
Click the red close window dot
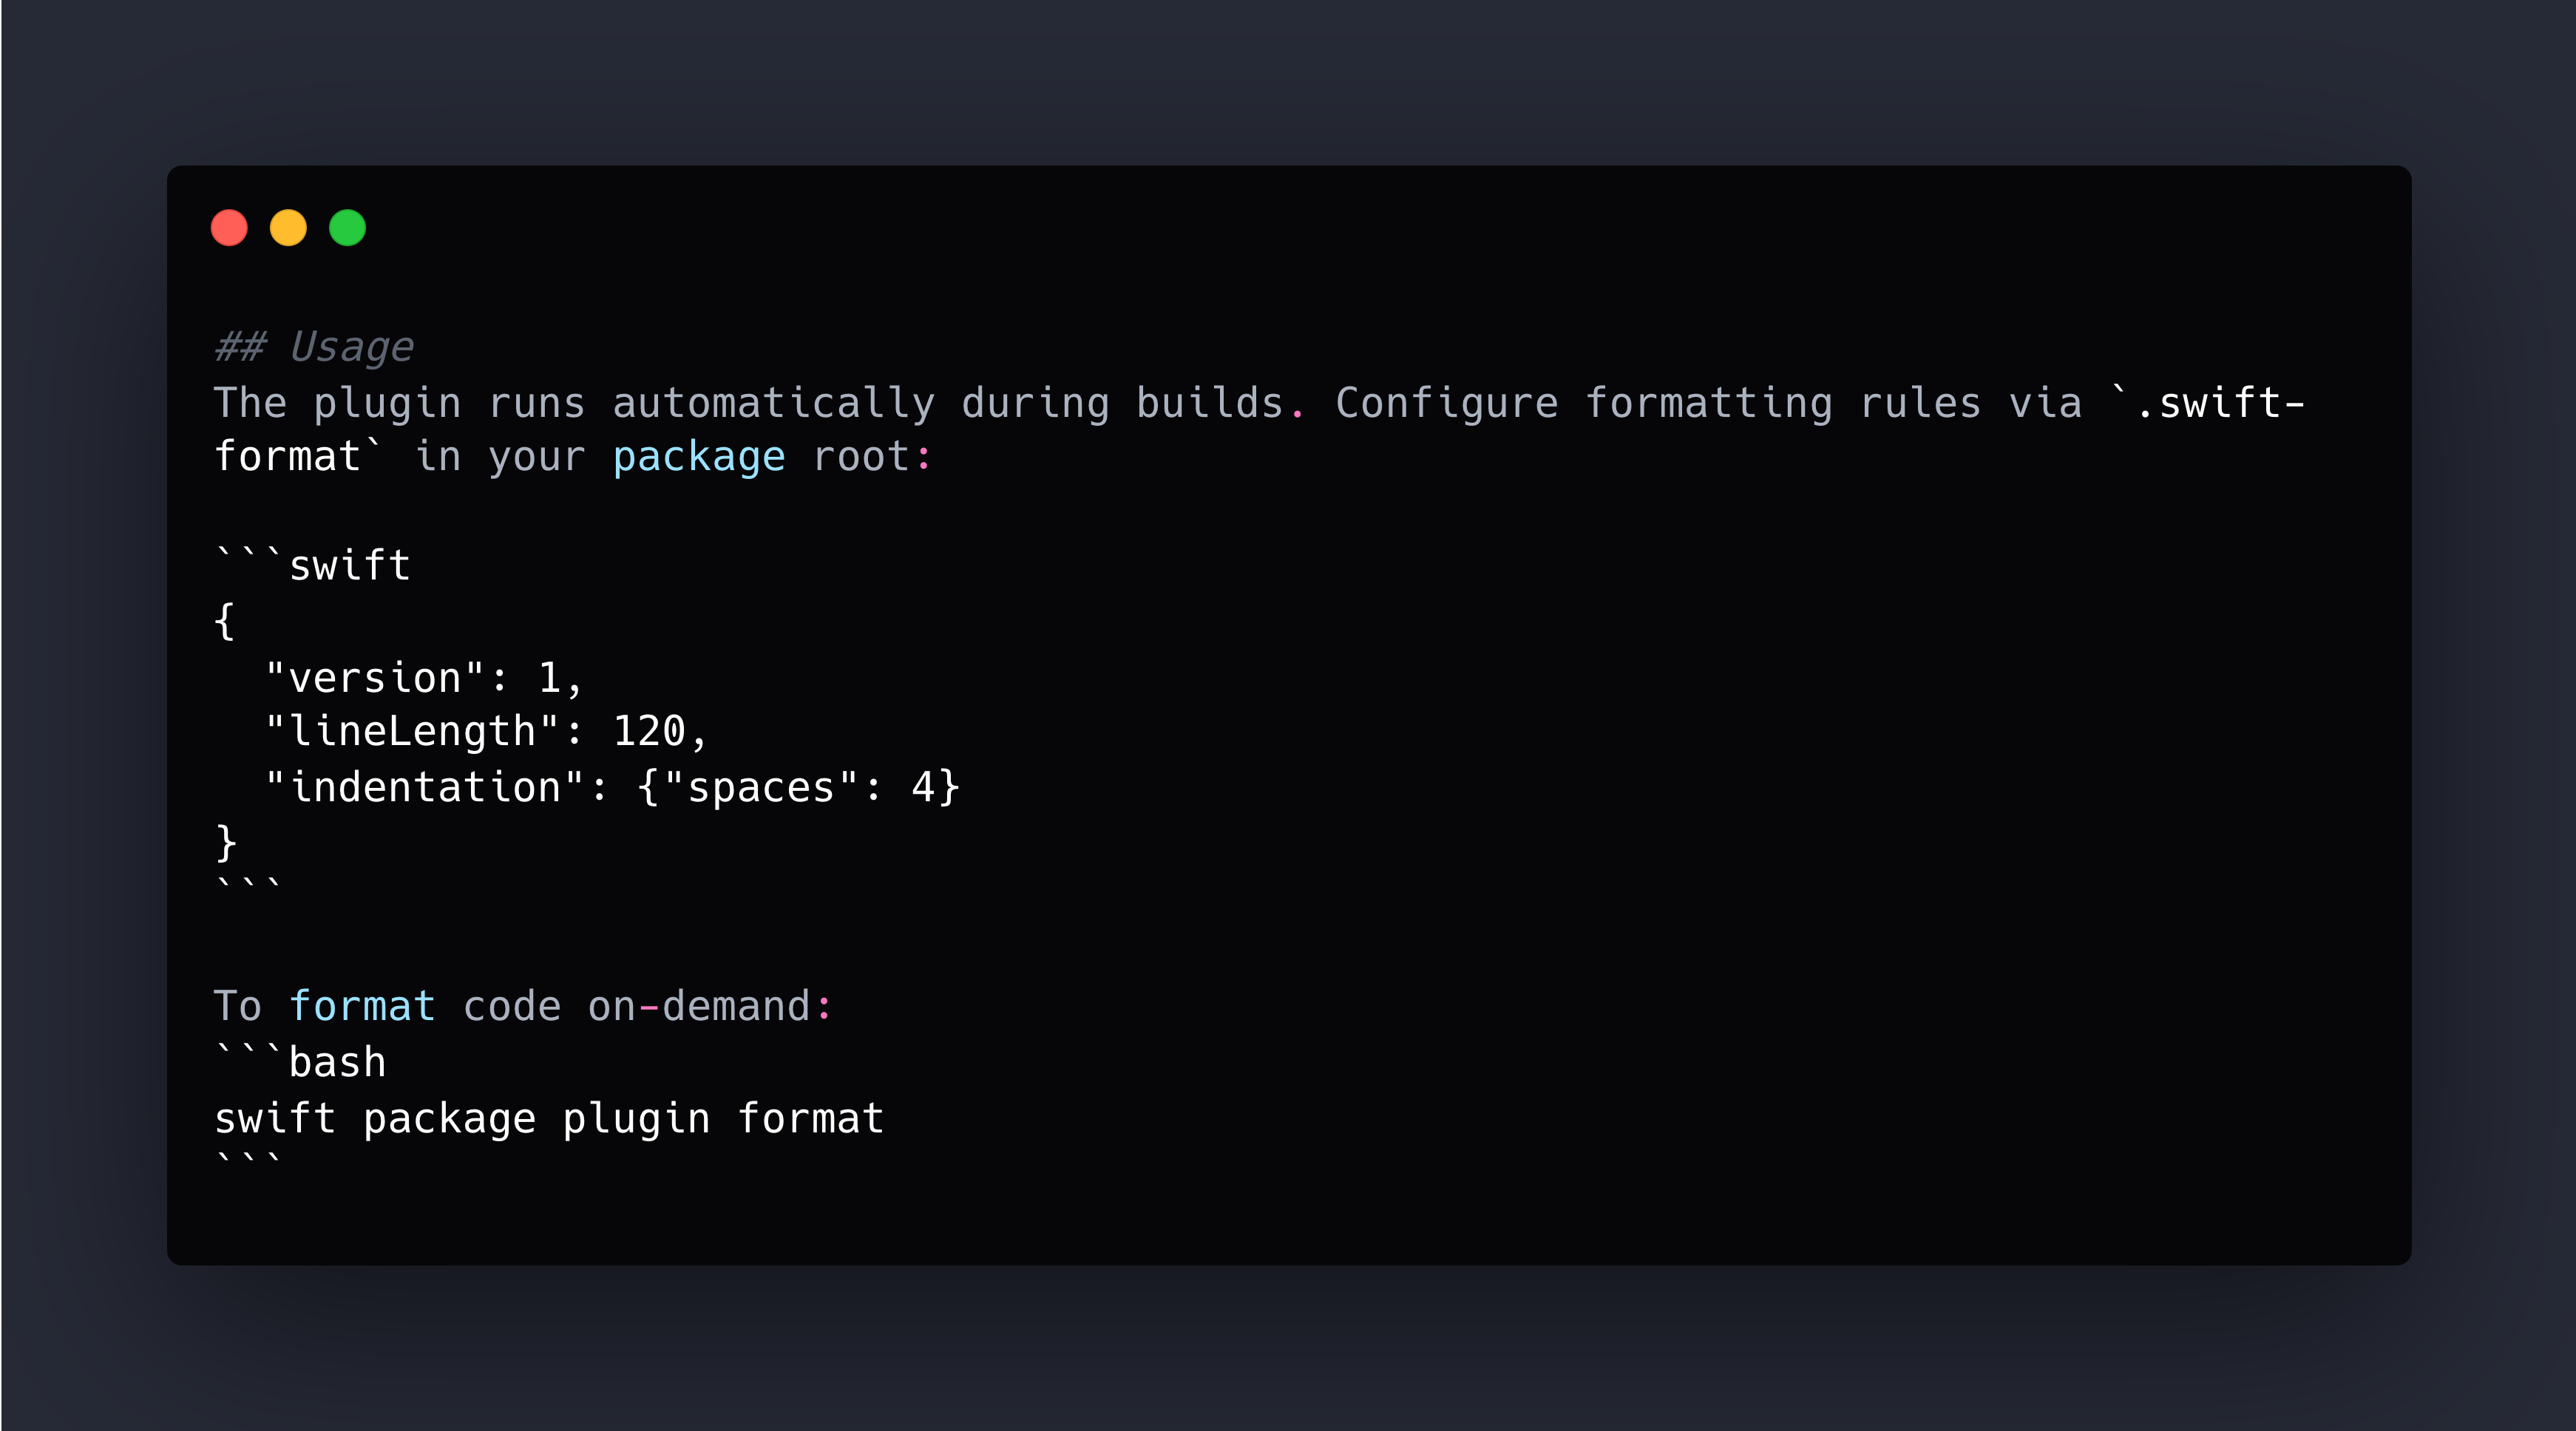[x=229, y=228]
